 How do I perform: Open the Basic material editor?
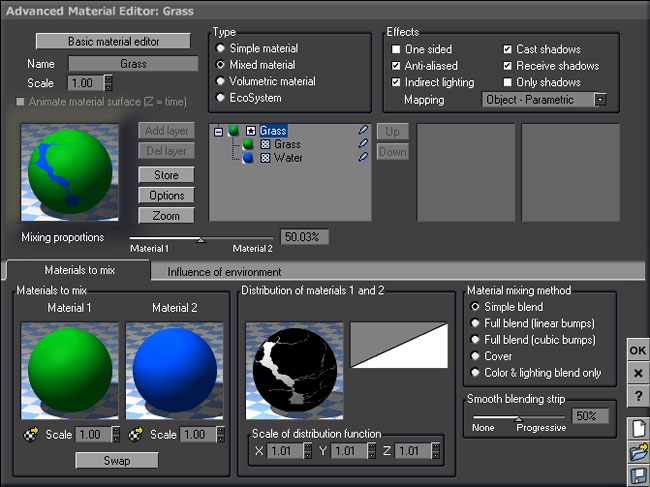coord(113,41)
